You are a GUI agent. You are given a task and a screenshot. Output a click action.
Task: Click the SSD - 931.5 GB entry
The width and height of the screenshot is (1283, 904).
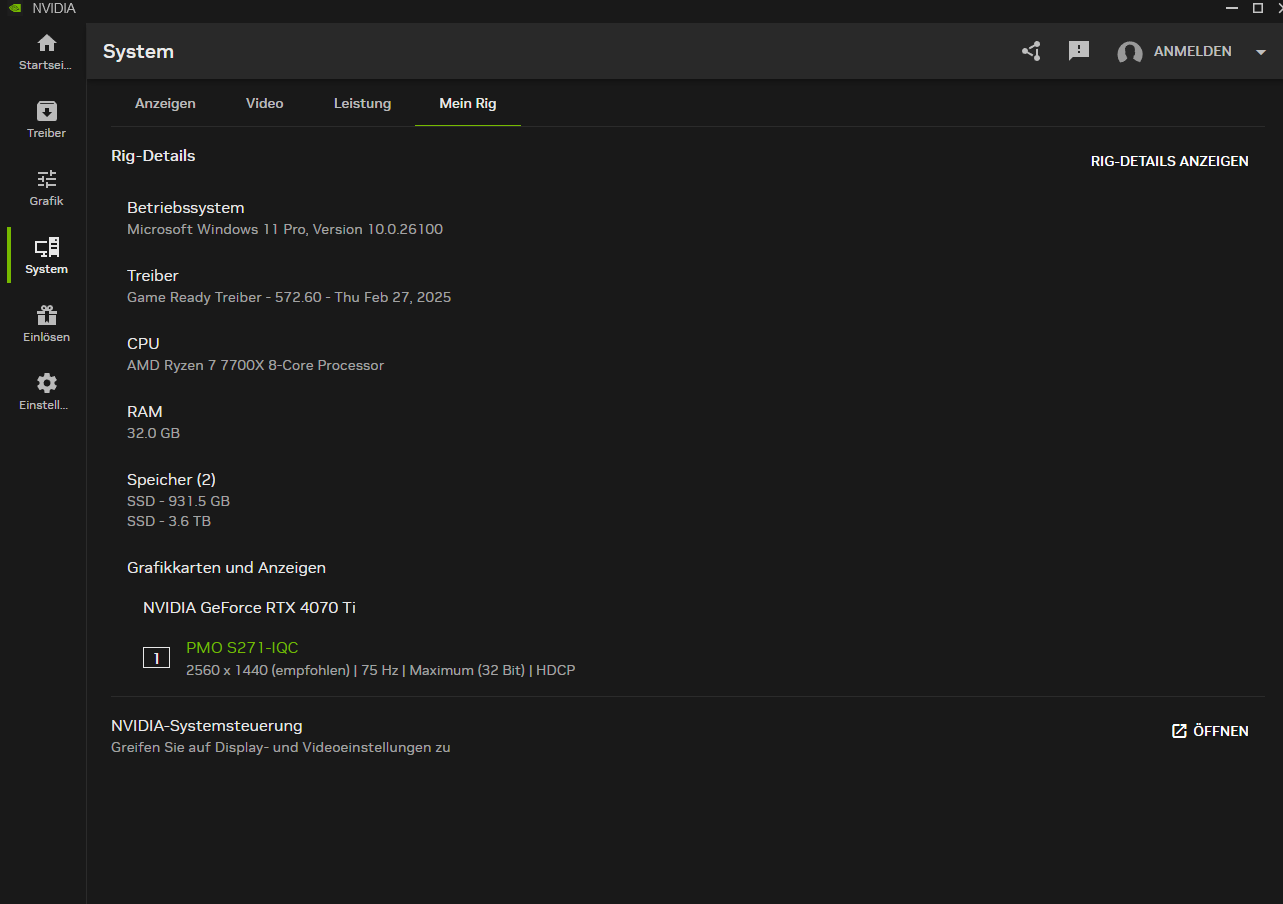pyautogui.click(x=178, y=501)
